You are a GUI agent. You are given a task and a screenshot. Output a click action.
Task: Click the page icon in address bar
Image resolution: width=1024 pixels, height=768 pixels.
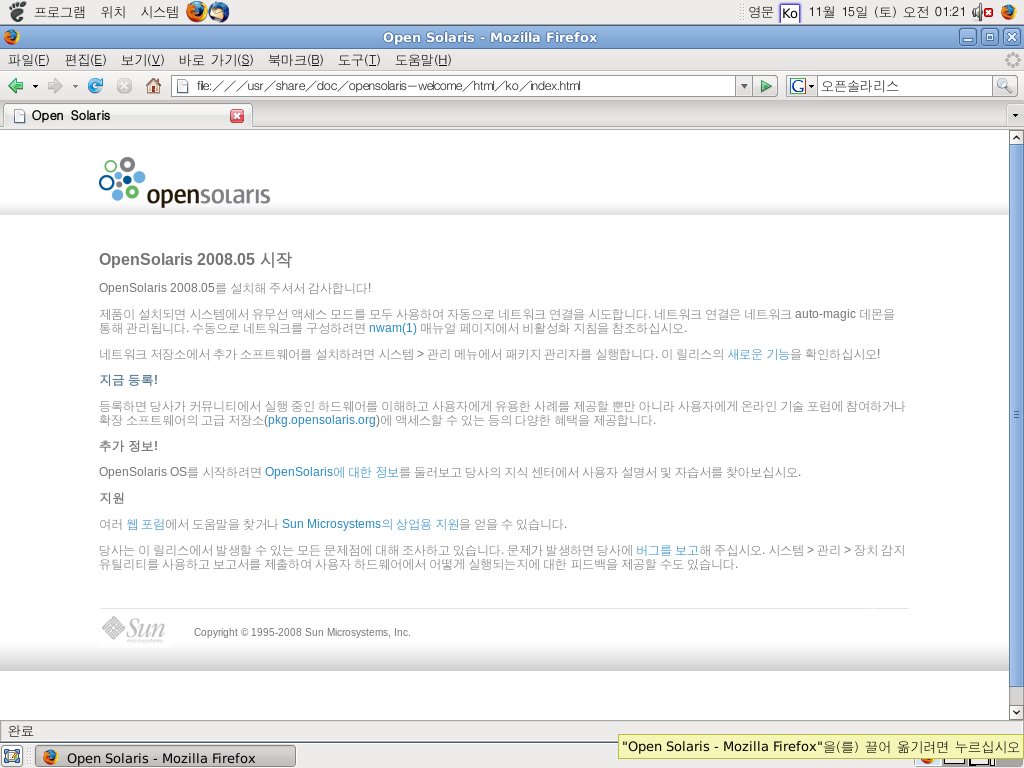coord(184,86)
